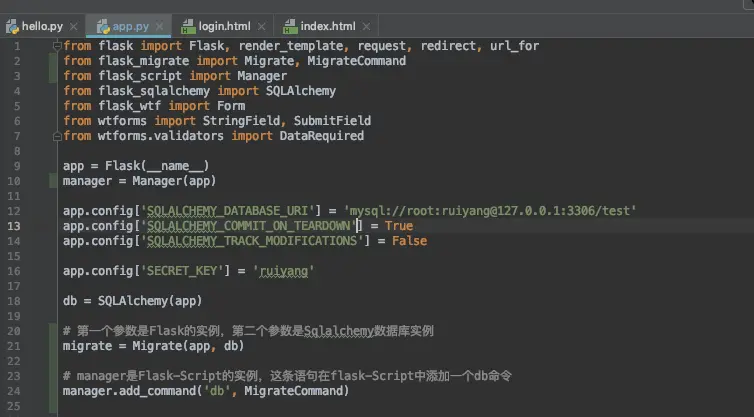Click line number 13 in the gutter

point(14,226)
